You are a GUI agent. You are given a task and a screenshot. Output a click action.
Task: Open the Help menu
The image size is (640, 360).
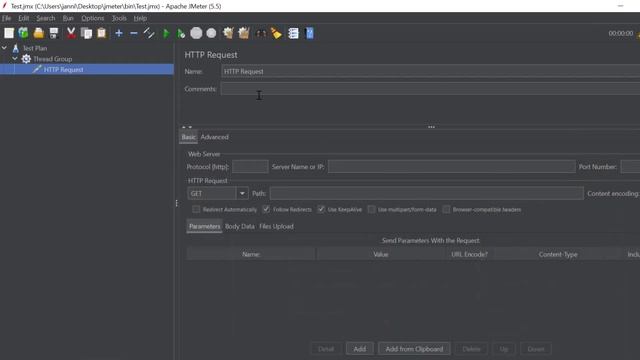tap(140, 18)
